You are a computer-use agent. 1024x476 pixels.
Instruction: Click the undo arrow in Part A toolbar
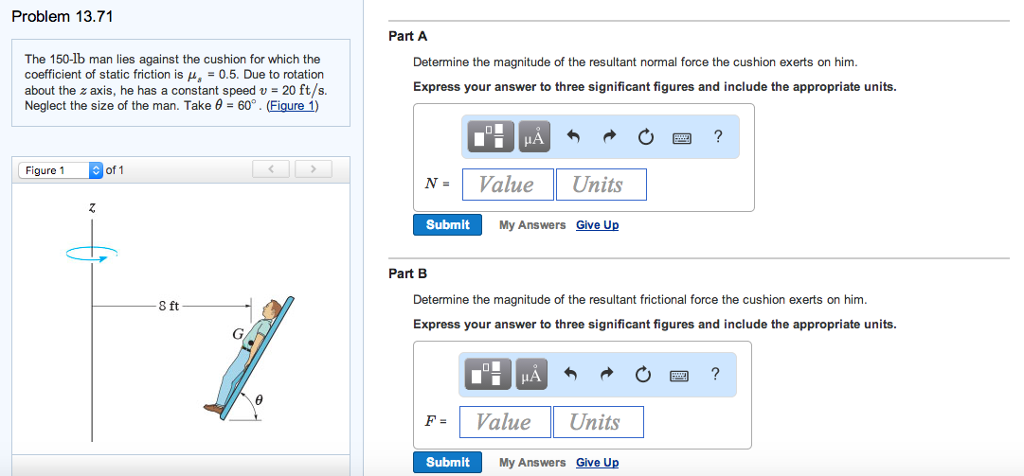click(x=573, y=138)
